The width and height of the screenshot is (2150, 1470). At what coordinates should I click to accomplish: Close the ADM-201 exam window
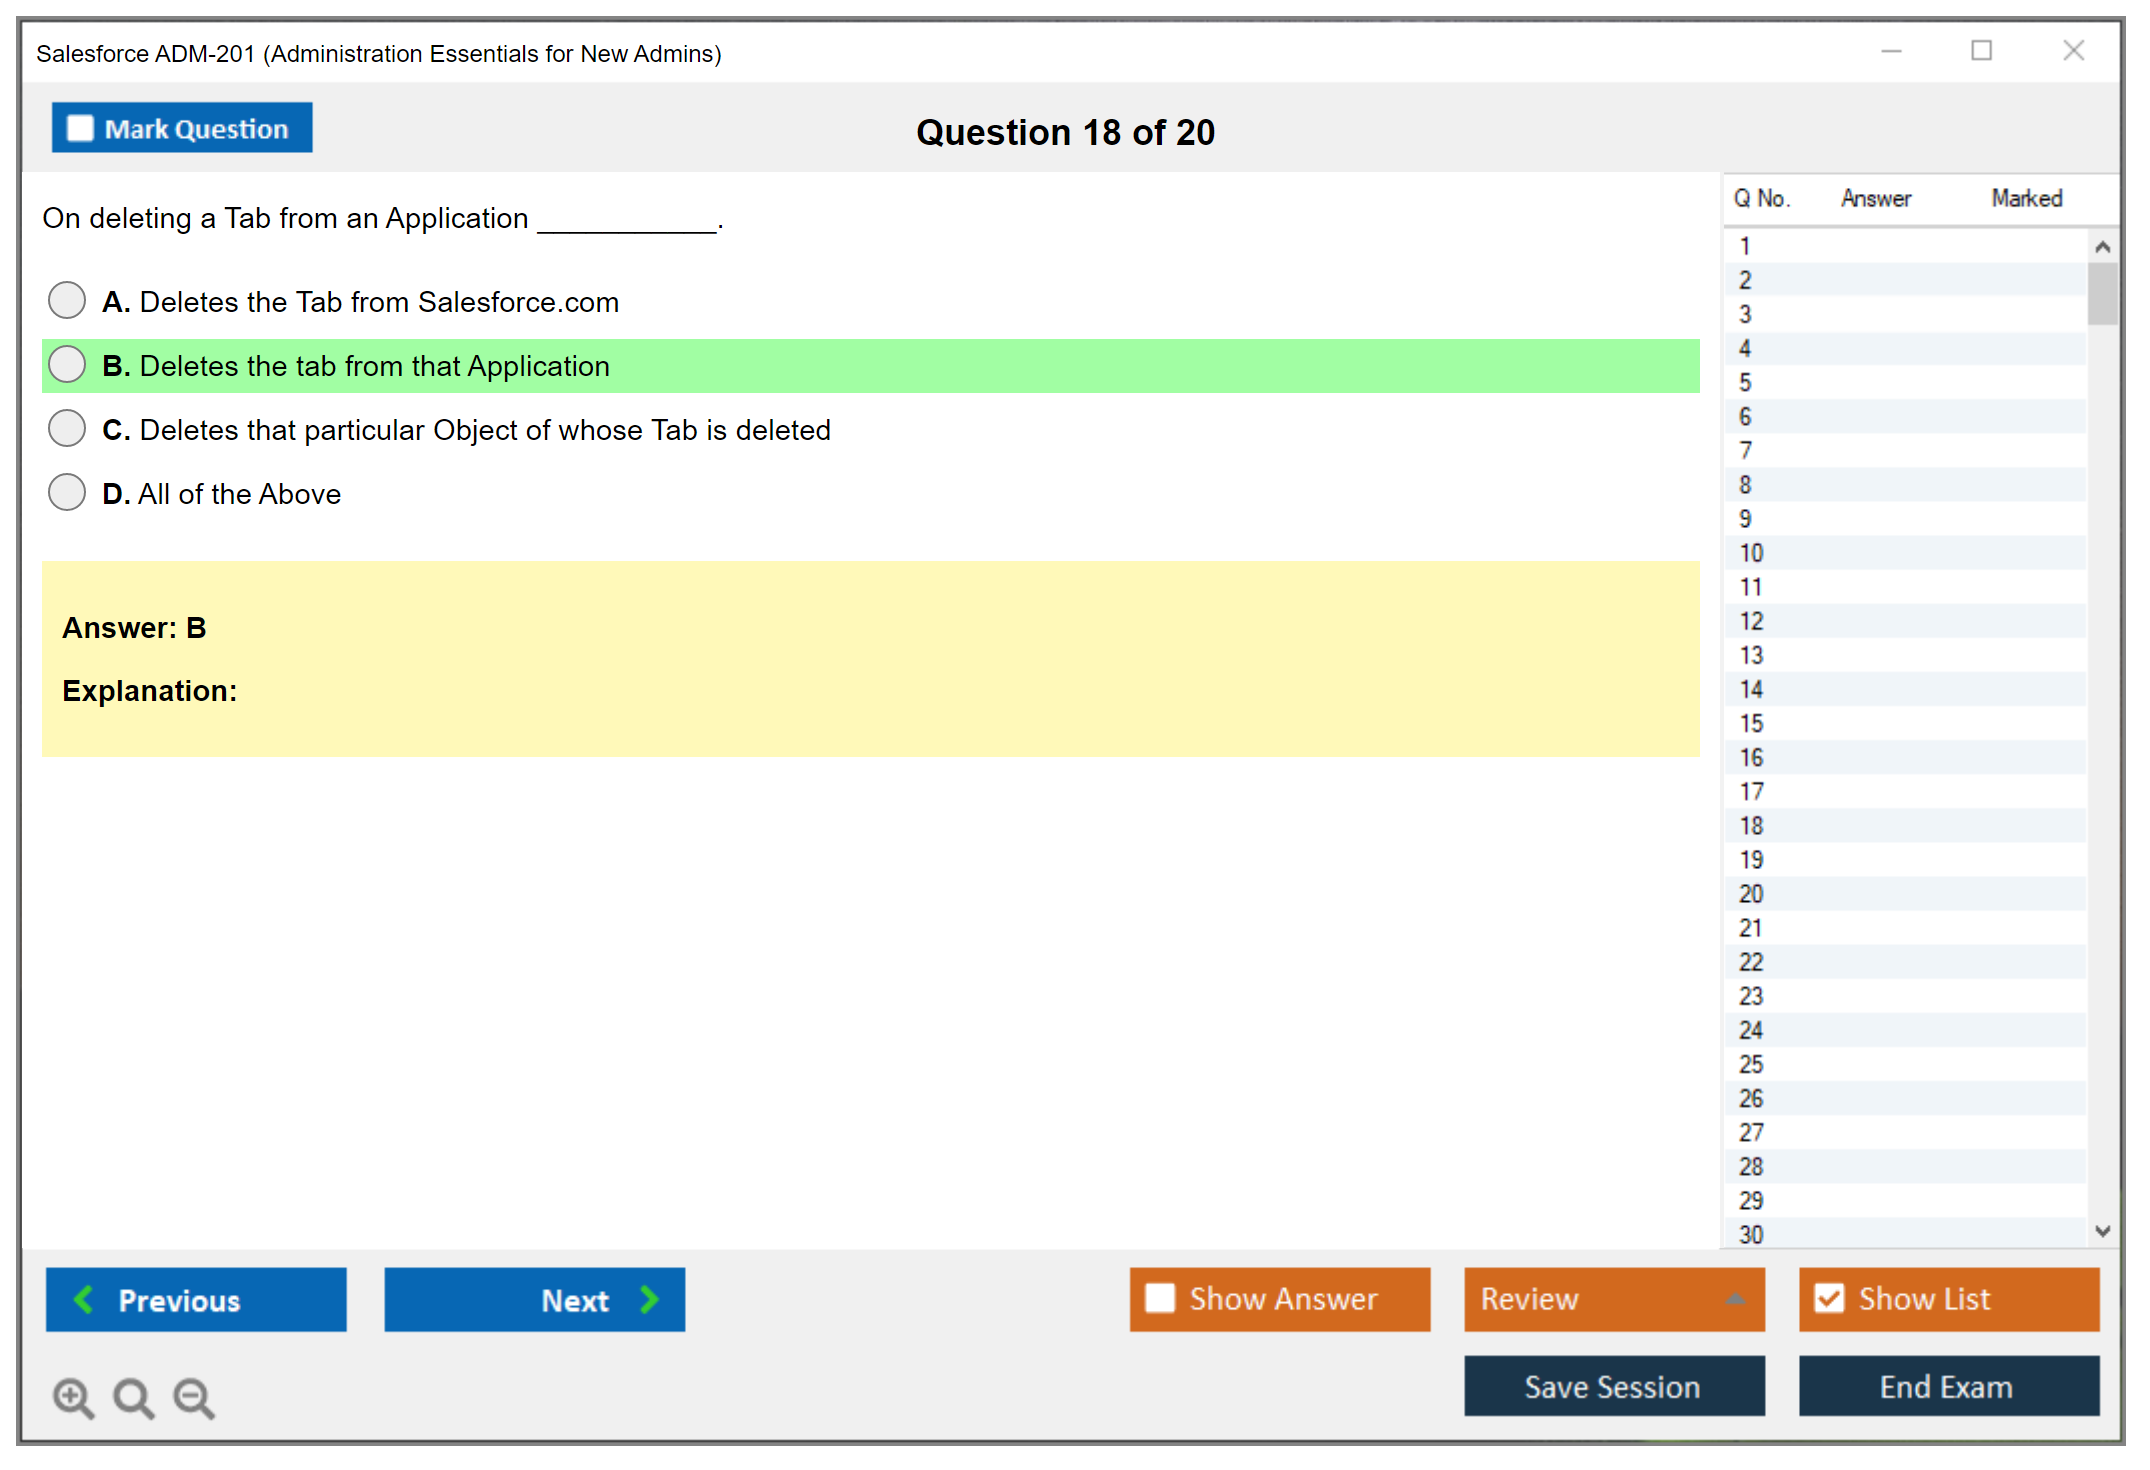point(2073,51)
